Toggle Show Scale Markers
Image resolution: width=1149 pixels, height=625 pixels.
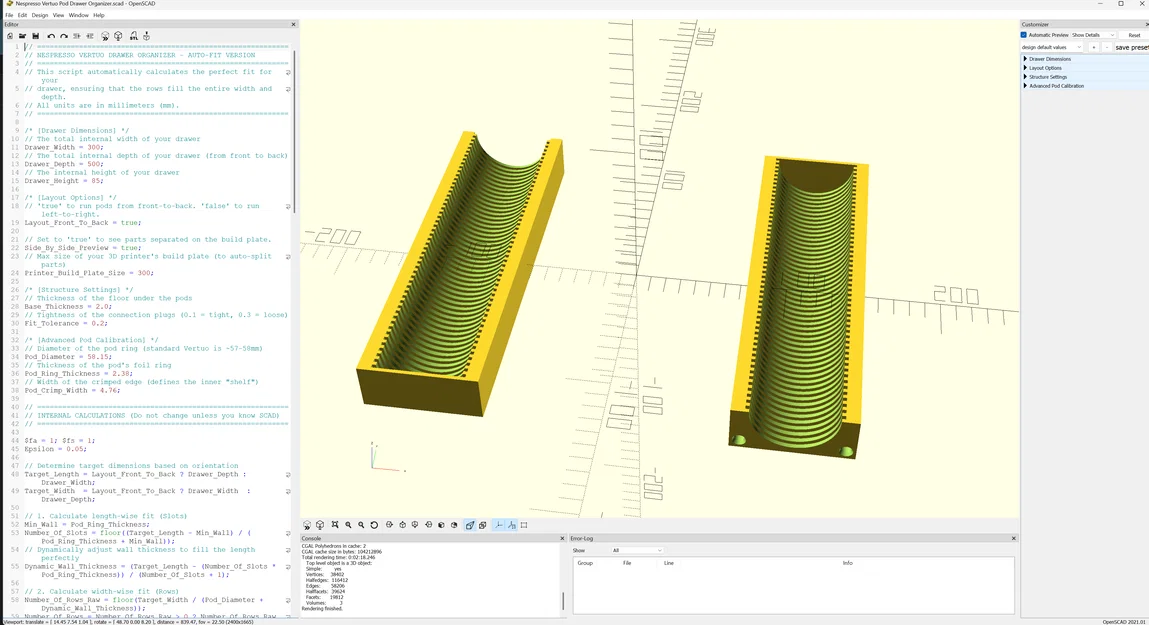(511, 525)
